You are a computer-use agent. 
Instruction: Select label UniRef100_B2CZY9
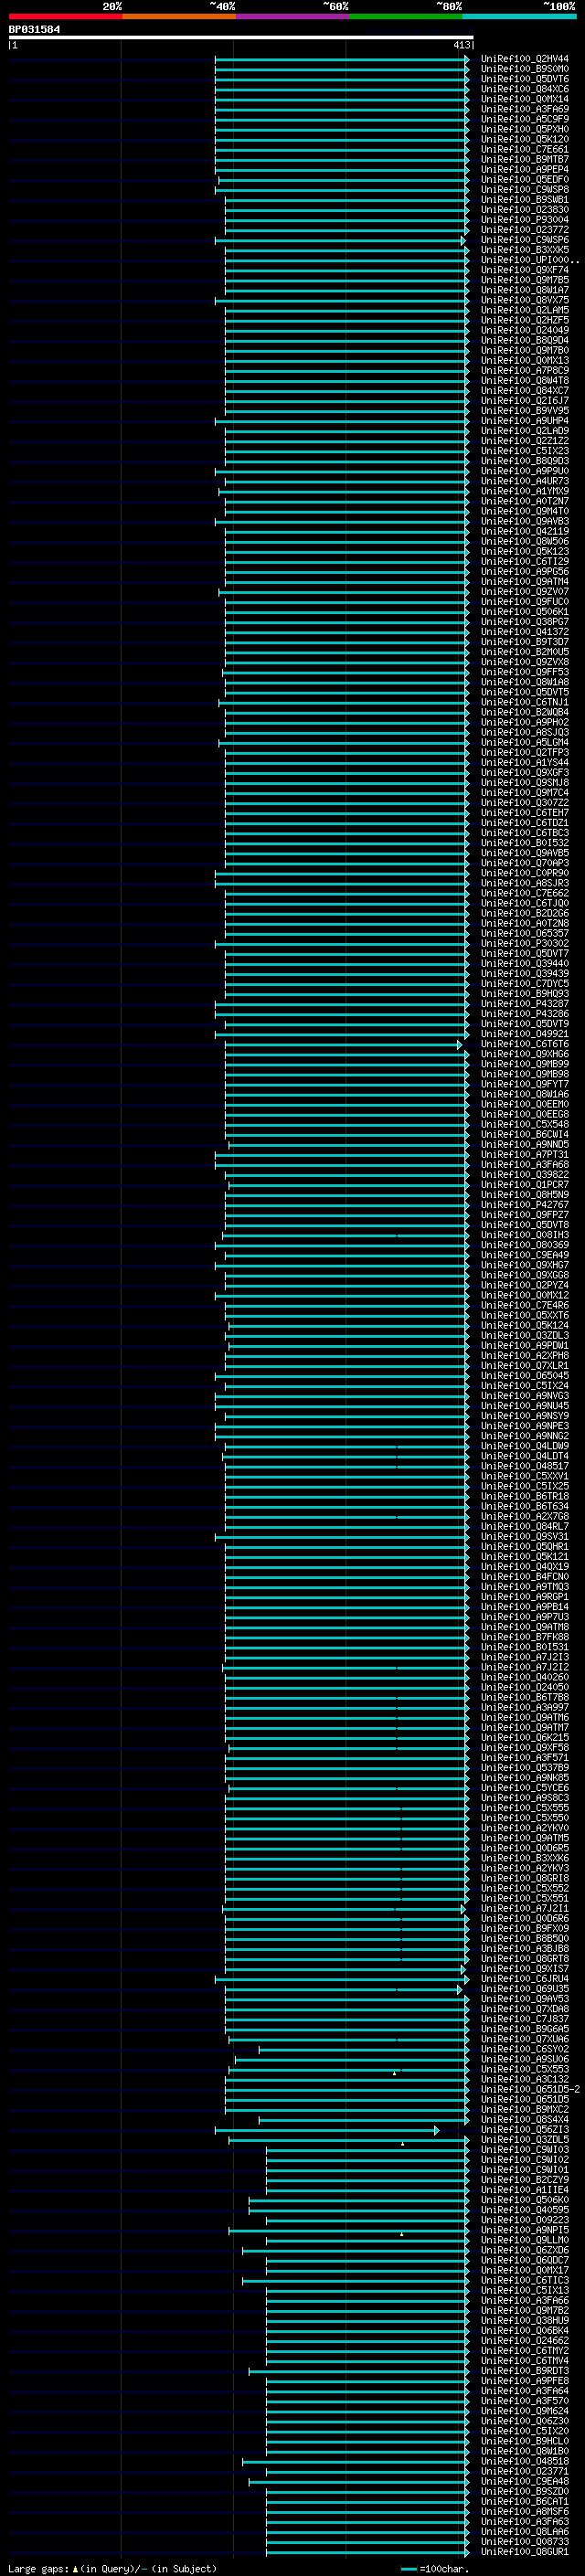(x=525, y=2179)
